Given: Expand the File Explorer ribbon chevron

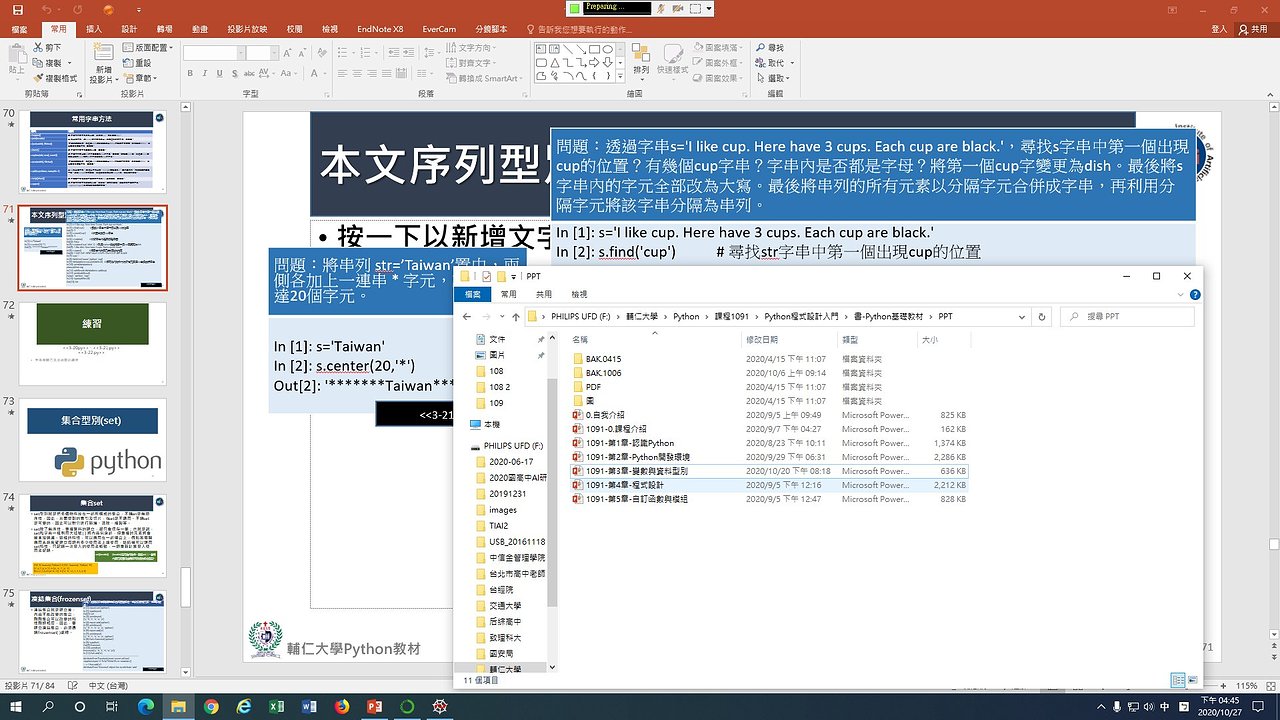Looking at the screenshot, I should click(x=1182, y=295).
